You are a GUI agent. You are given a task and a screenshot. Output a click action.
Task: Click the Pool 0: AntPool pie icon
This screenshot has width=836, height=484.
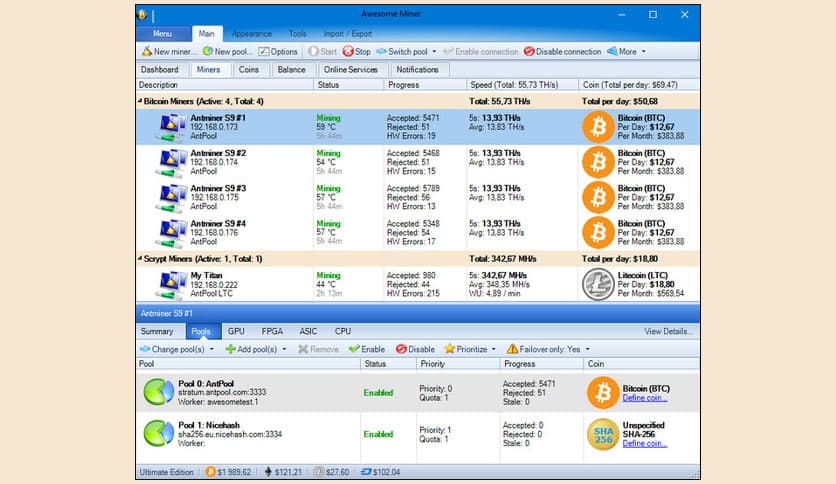click(x=158, y=392)
